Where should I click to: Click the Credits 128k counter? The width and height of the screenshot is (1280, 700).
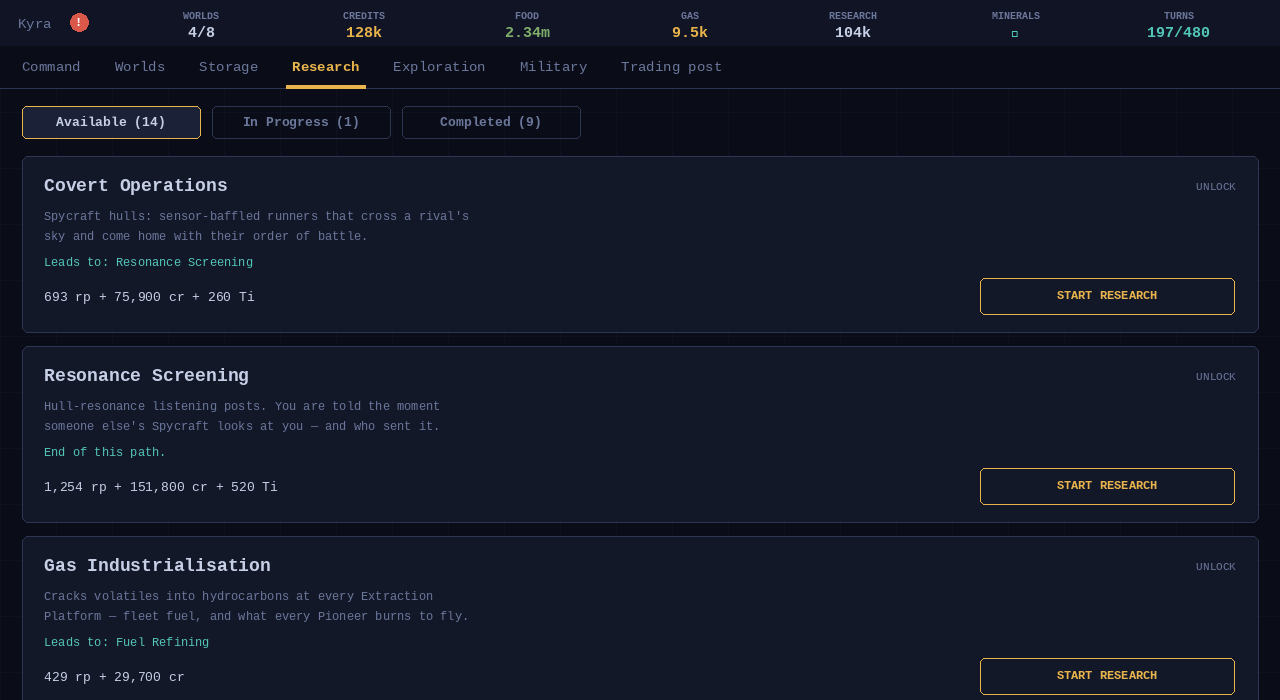coord(364,25)
